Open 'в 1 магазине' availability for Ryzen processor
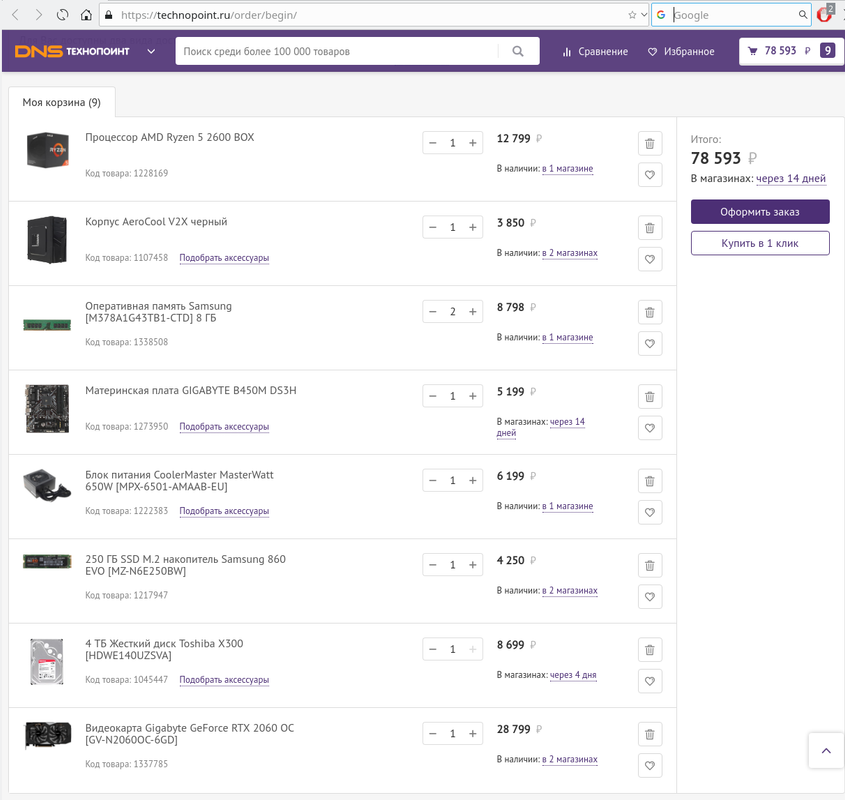This screenshot has height=800, width=845. coord(567,169)
